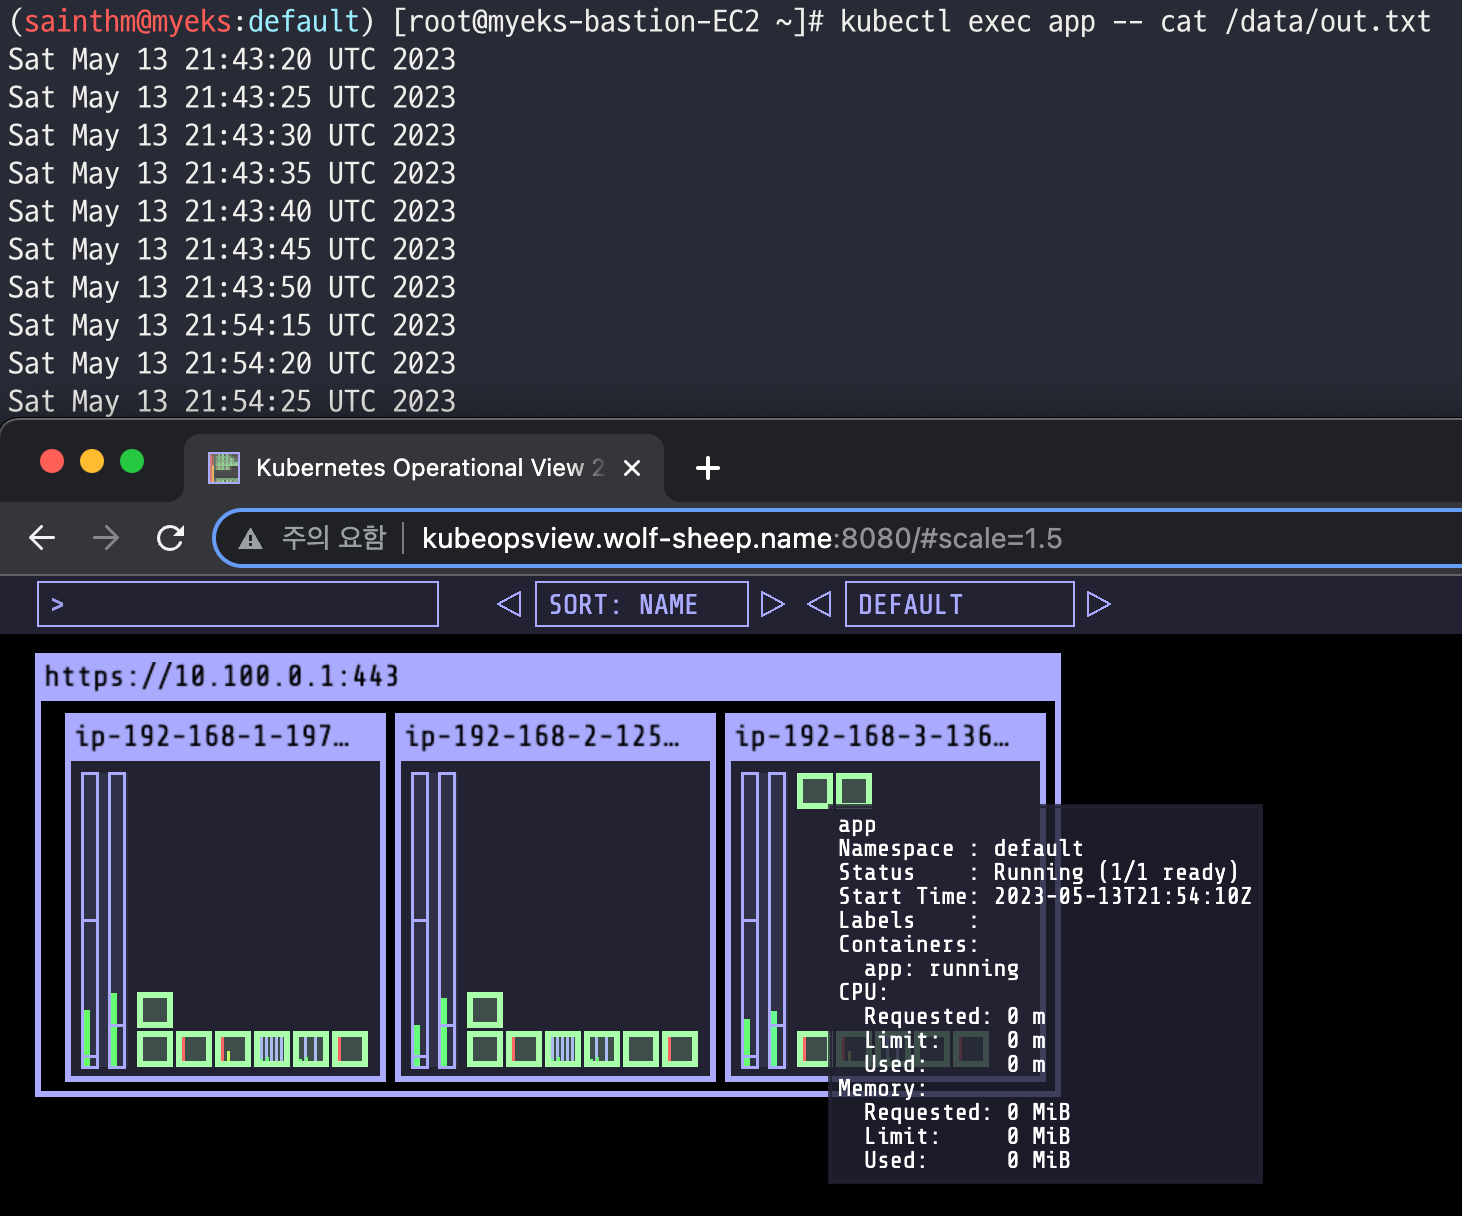
Task: Click the pod filter search box
Action: (x=238, y=604)
